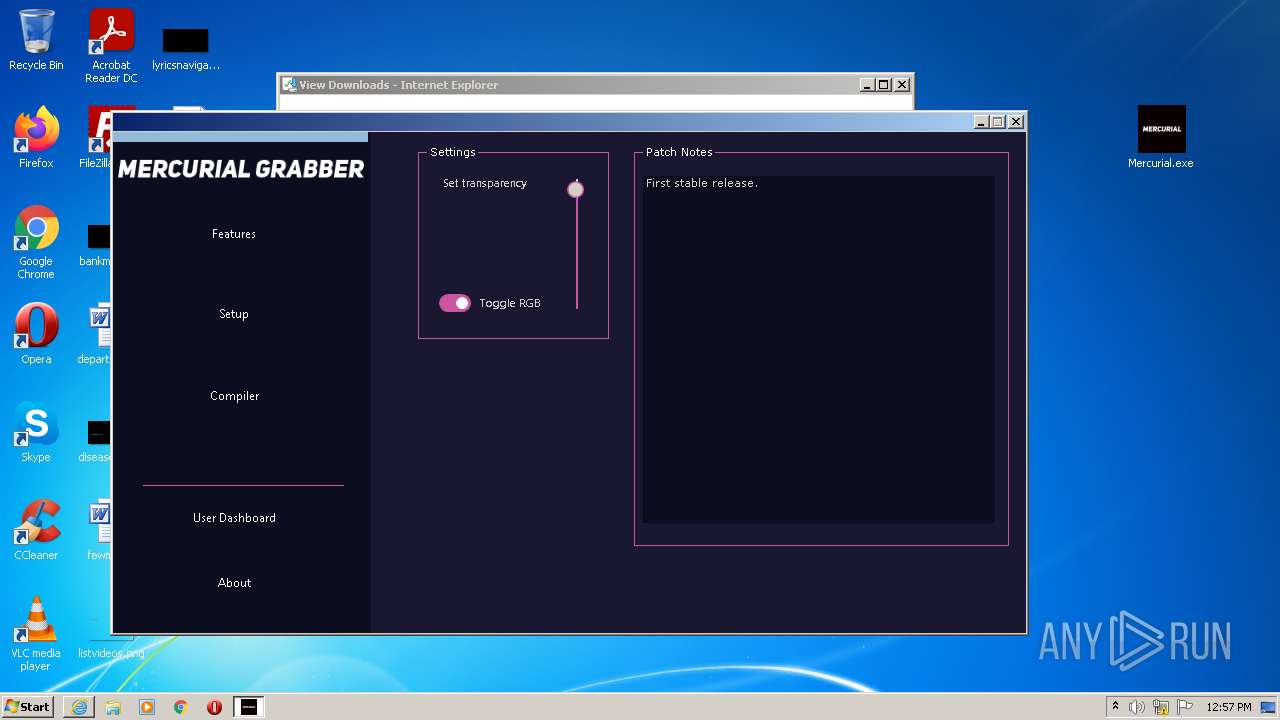Switch to Mercurial taskbar button
This screenshot has width=1280, height=720.
[249, 707]
